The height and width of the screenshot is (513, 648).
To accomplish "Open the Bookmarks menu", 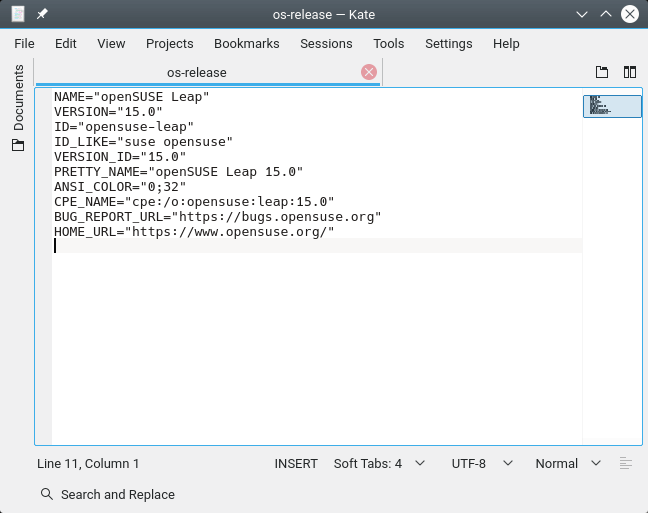I will coord(247,43).
